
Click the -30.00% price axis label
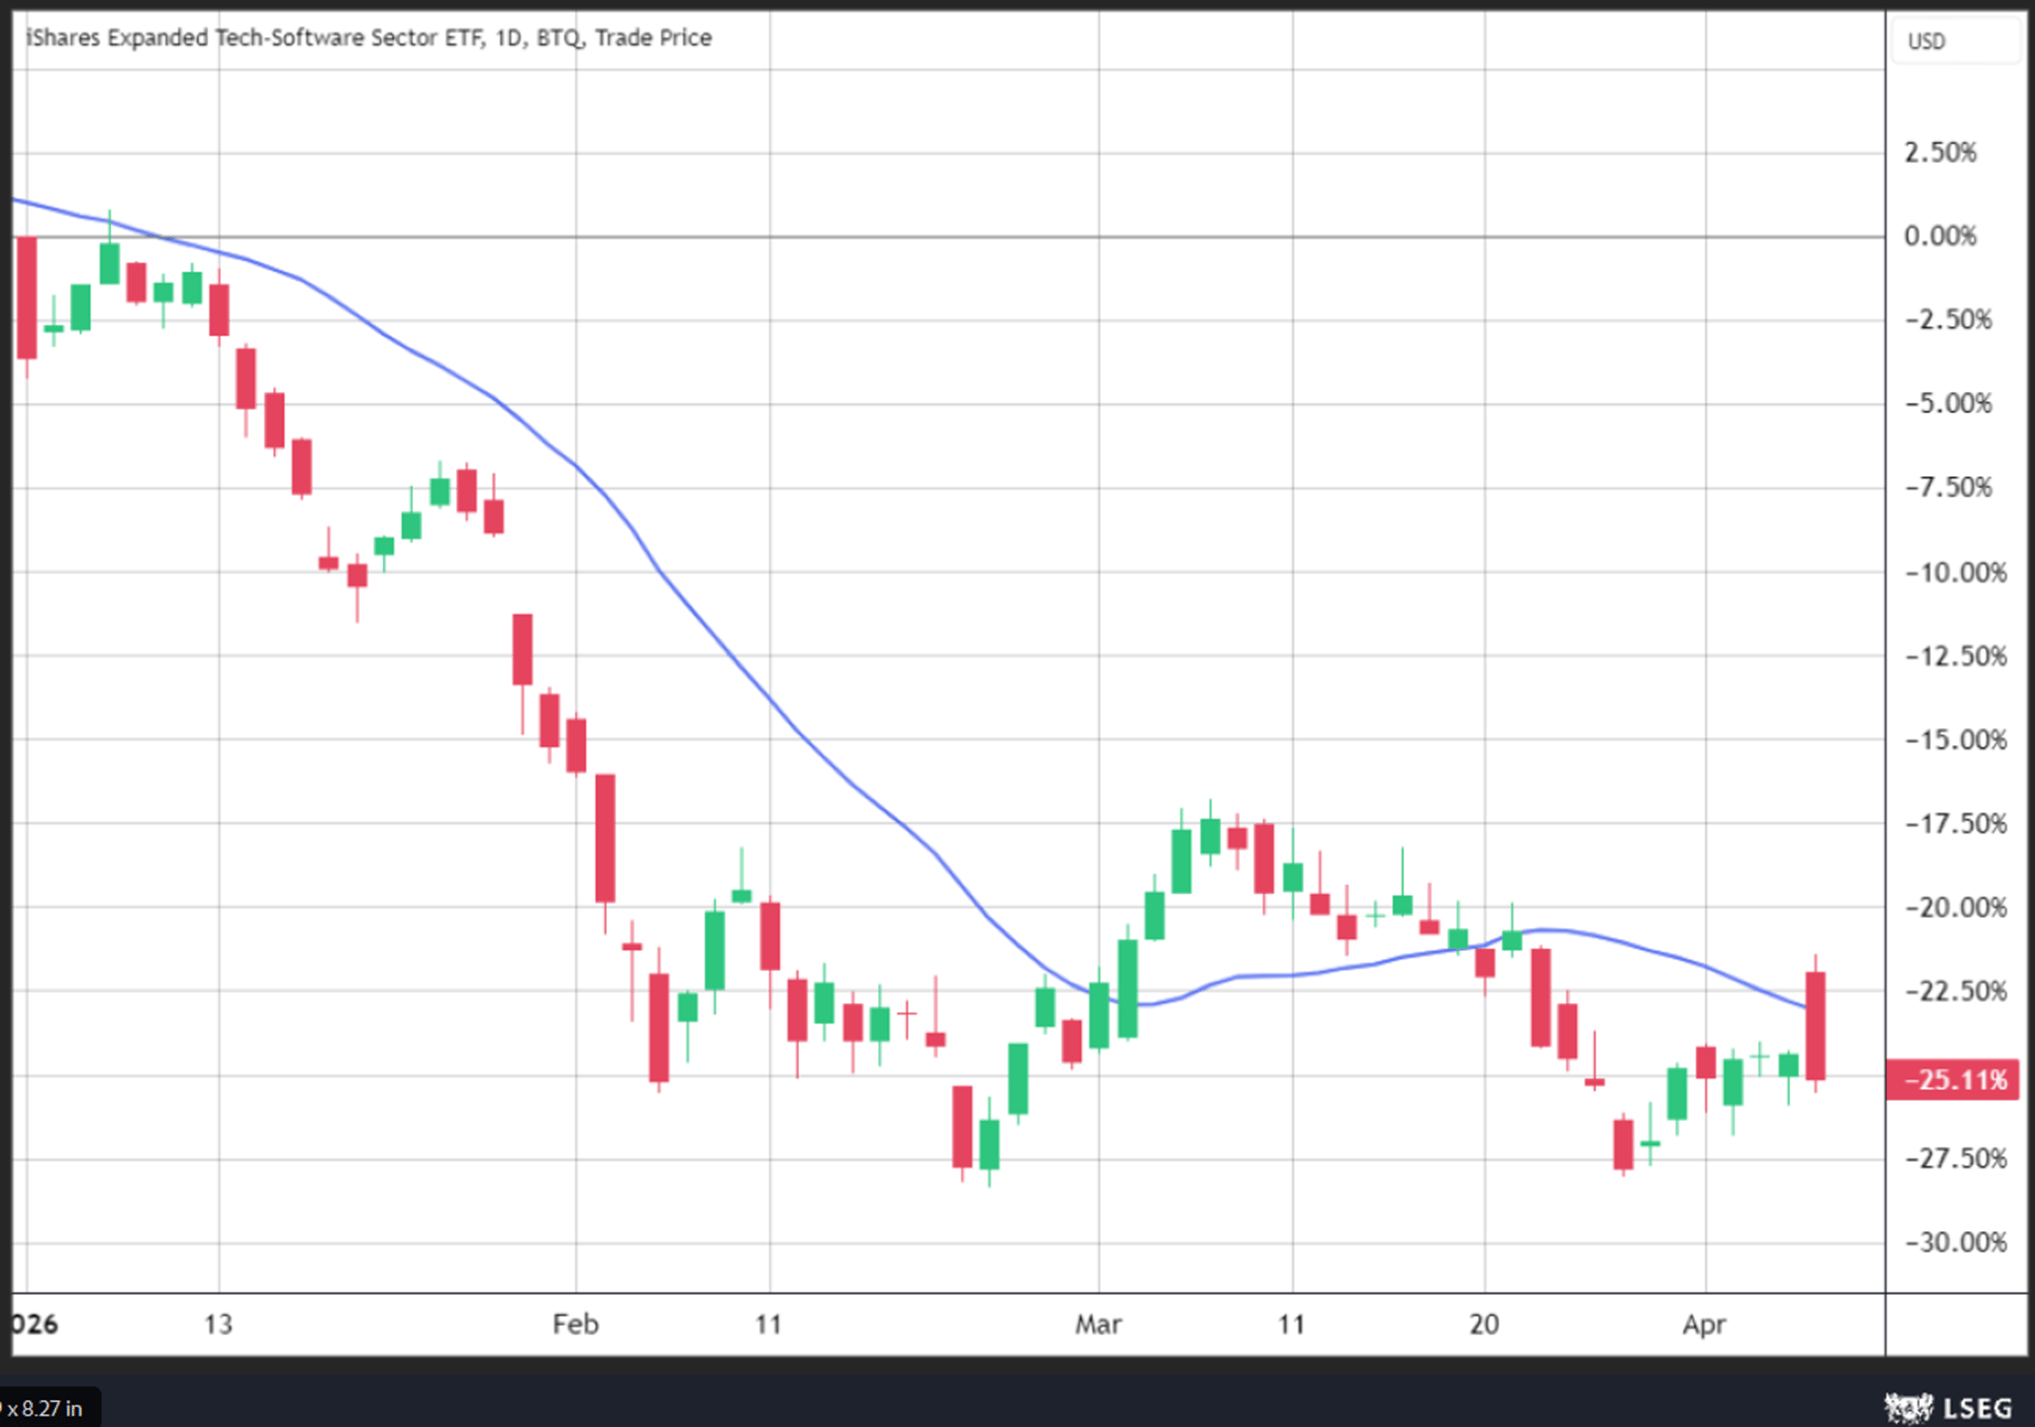pos(1955,1242)
